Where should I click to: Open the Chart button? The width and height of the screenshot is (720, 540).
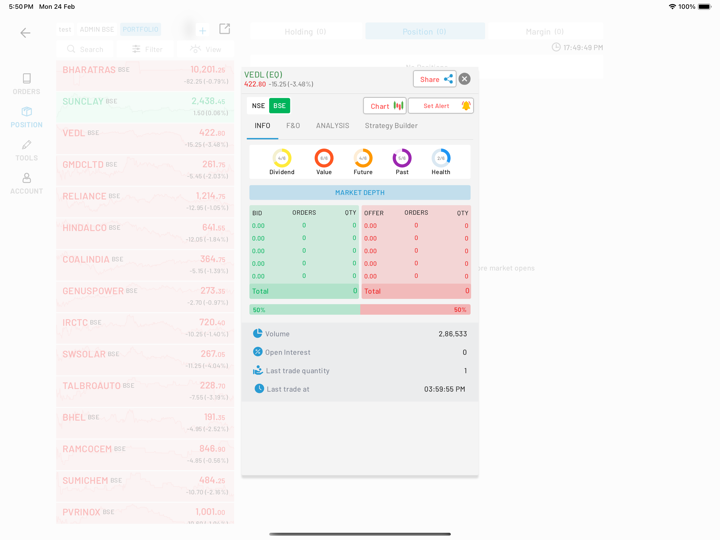(384, 106)
